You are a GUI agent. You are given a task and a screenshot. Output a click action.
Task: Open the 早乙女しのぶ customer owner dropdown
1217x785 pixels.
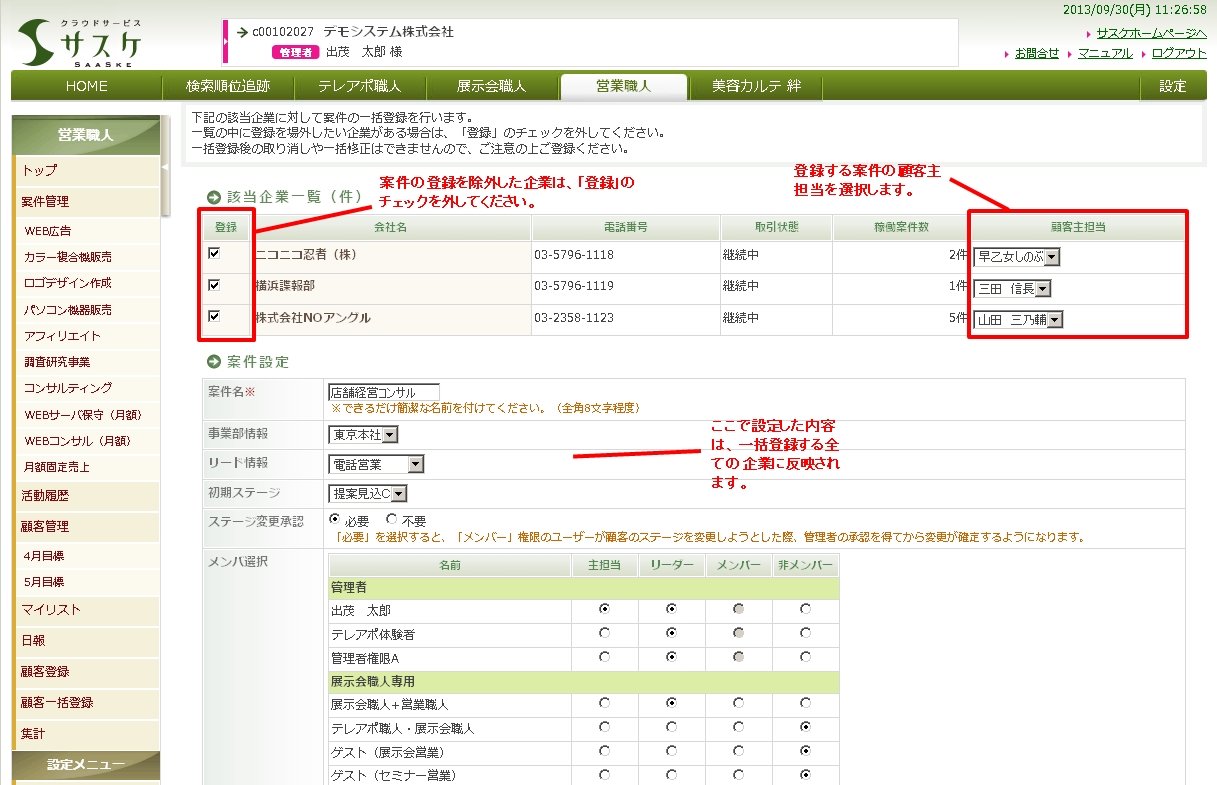coord(1052,257)
